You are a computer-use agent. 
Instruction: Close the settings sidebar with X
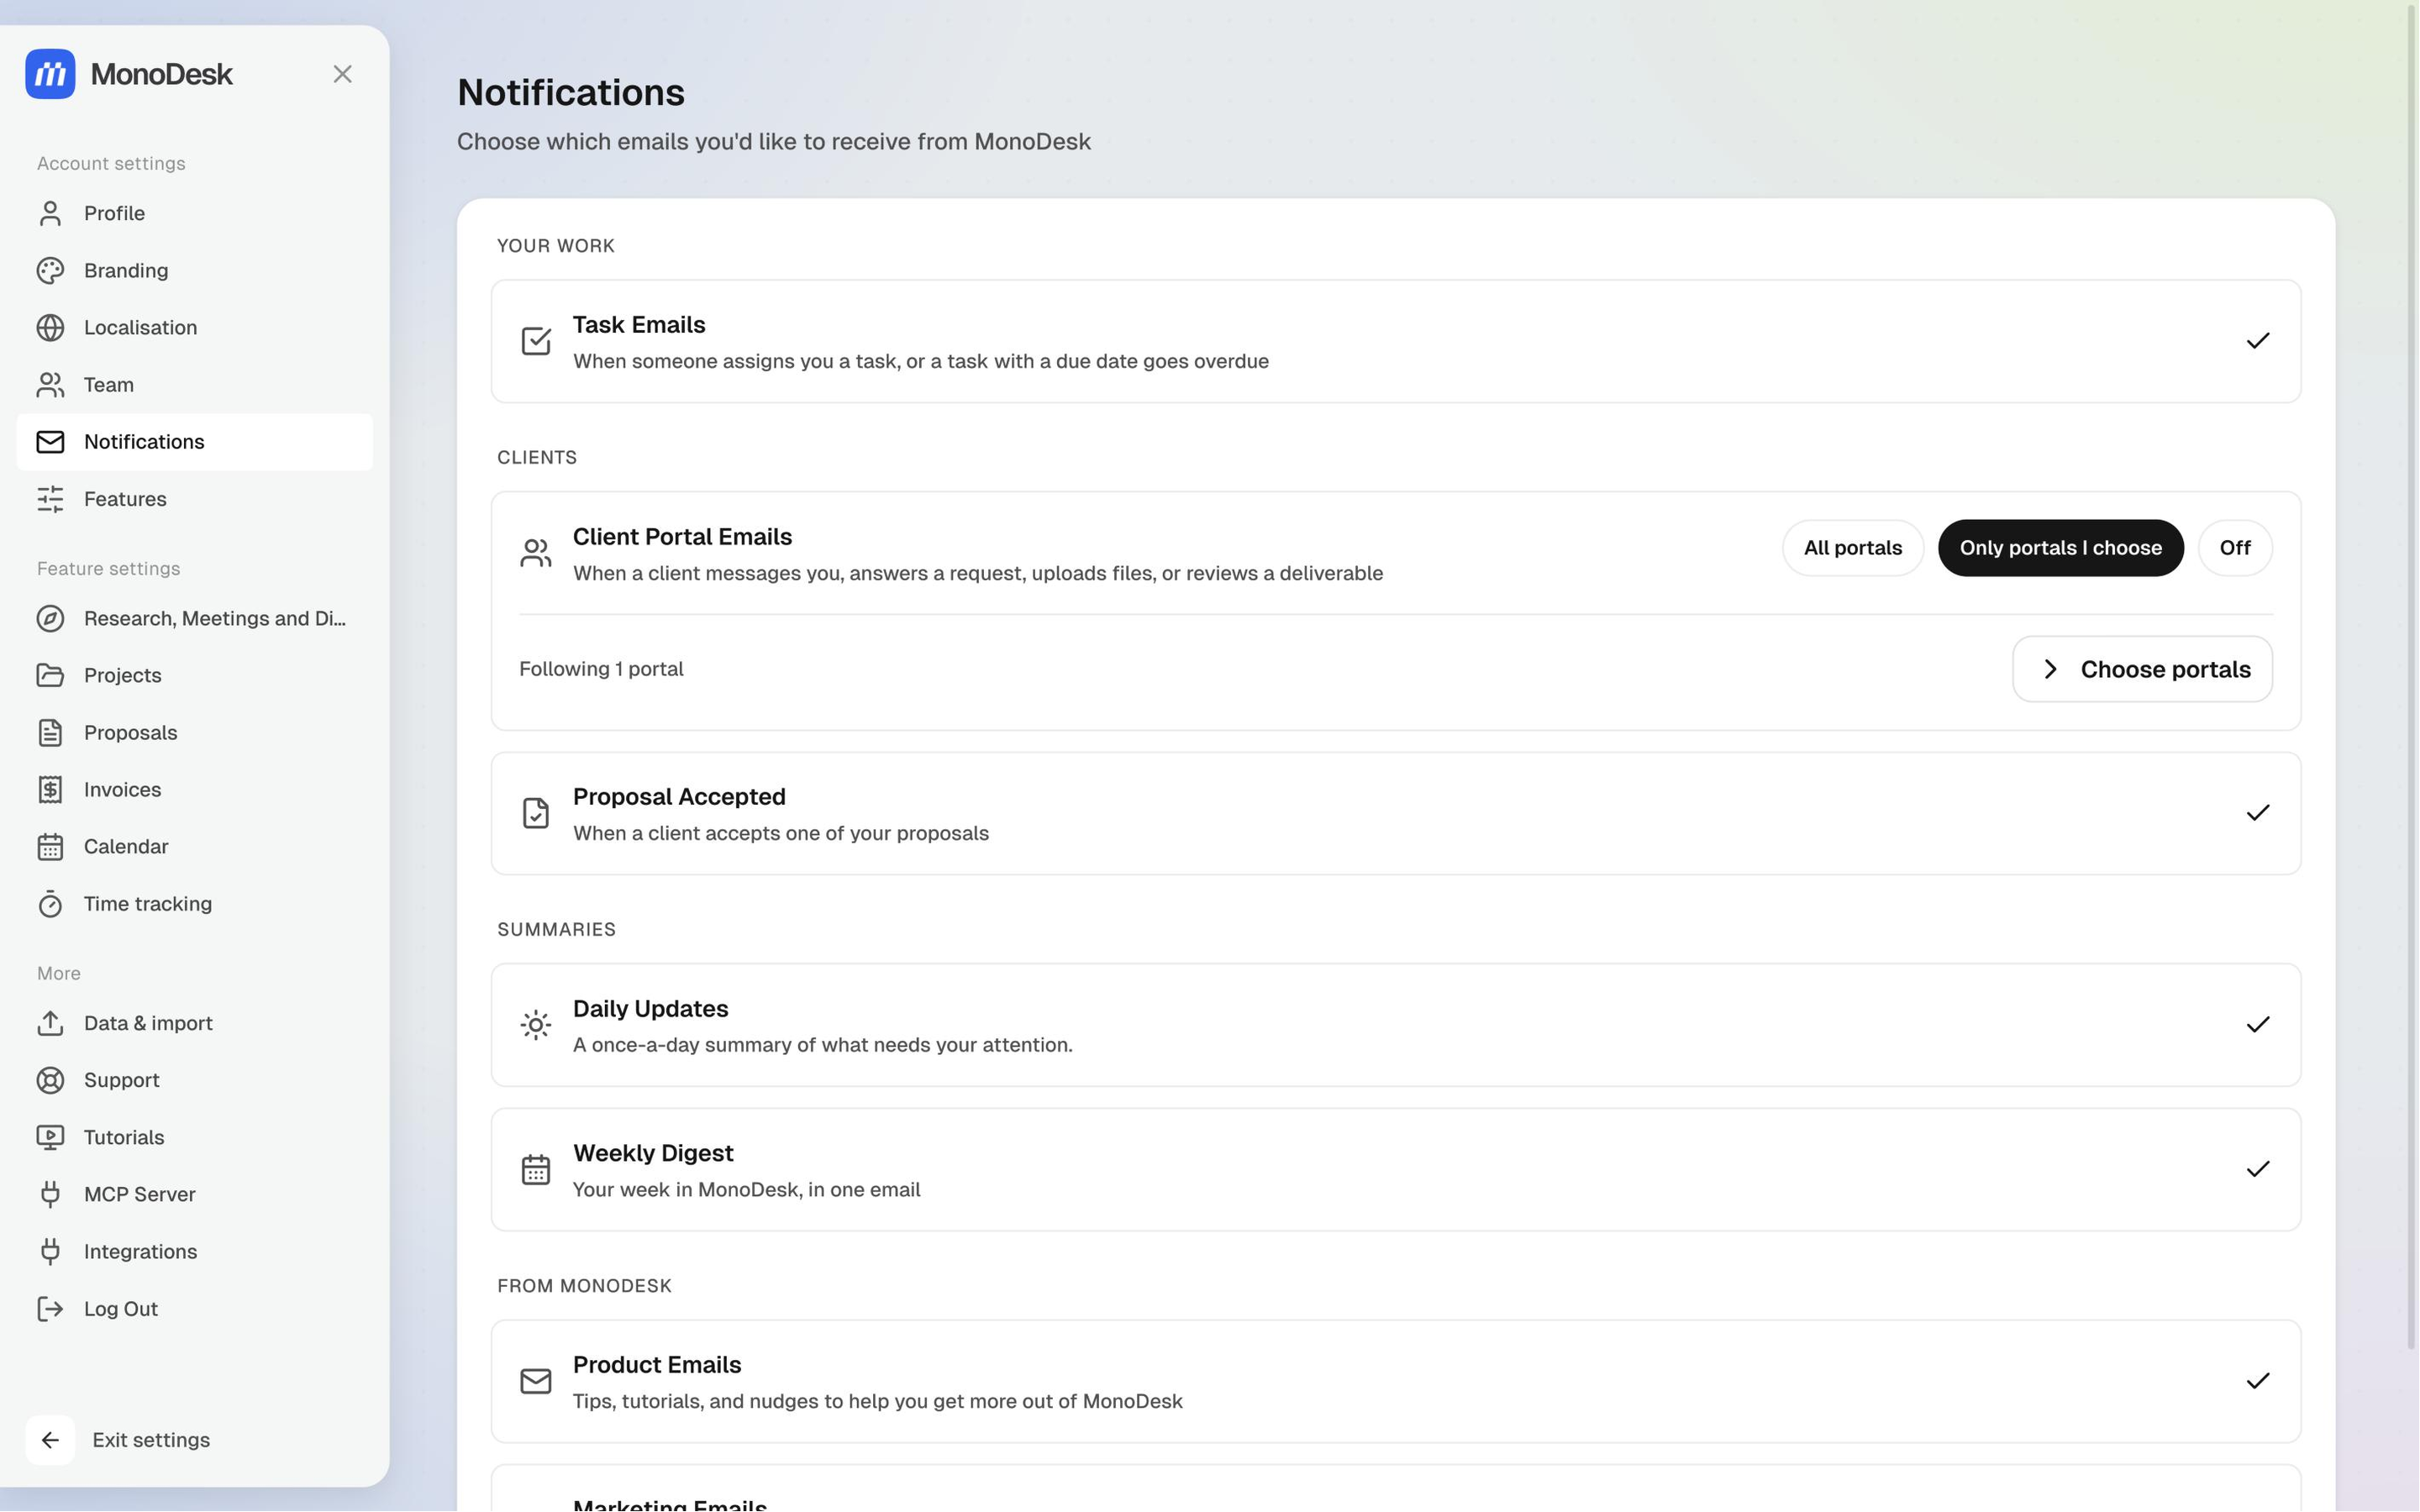click(x=343, y=74)
